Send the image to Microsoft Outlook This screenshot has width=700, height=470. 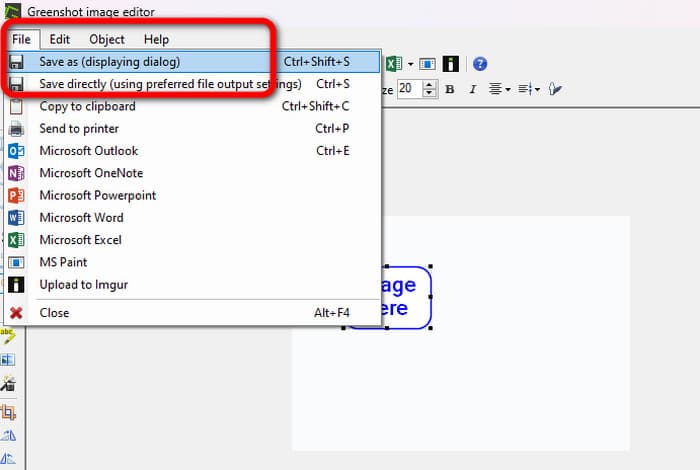click(x=192, y=151)
